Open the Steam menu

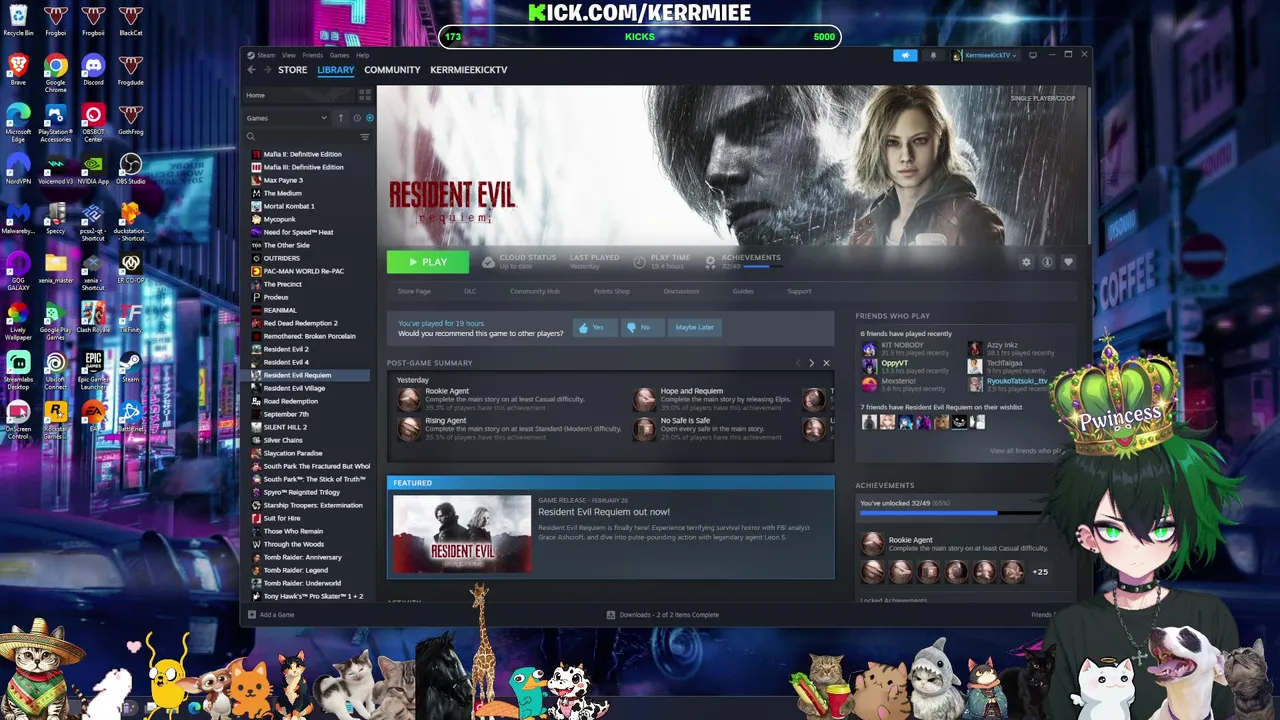(x=264, y=55)
